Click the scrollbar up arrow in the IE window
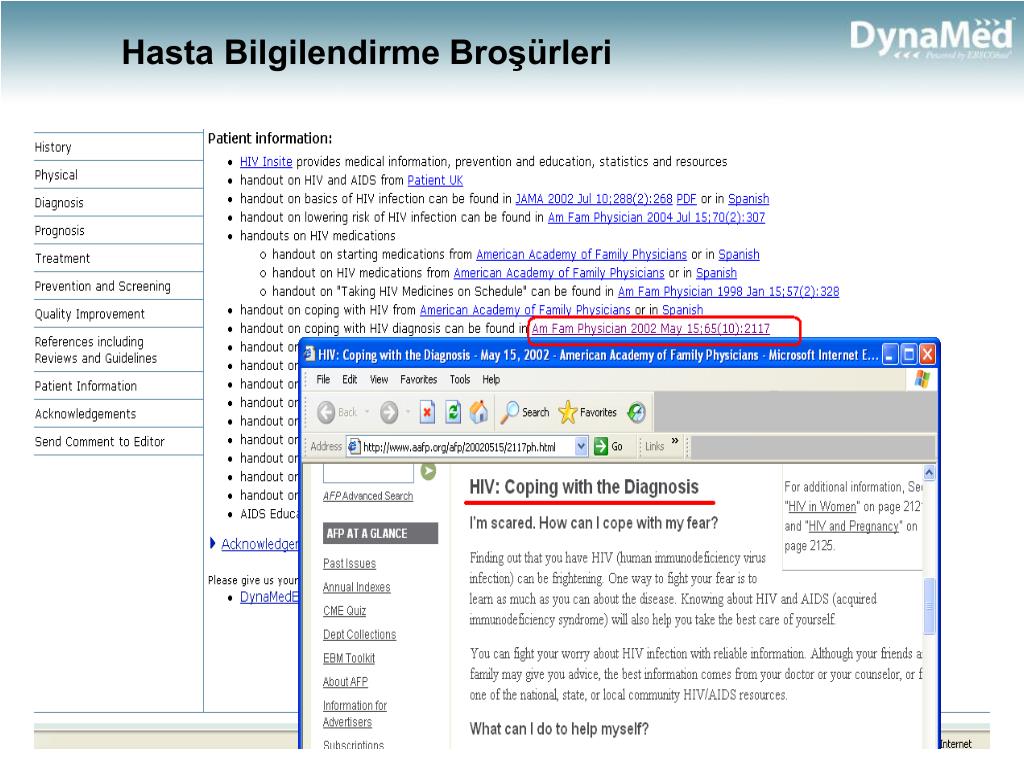Screen dimensions: 1024x768 (929, 473)
